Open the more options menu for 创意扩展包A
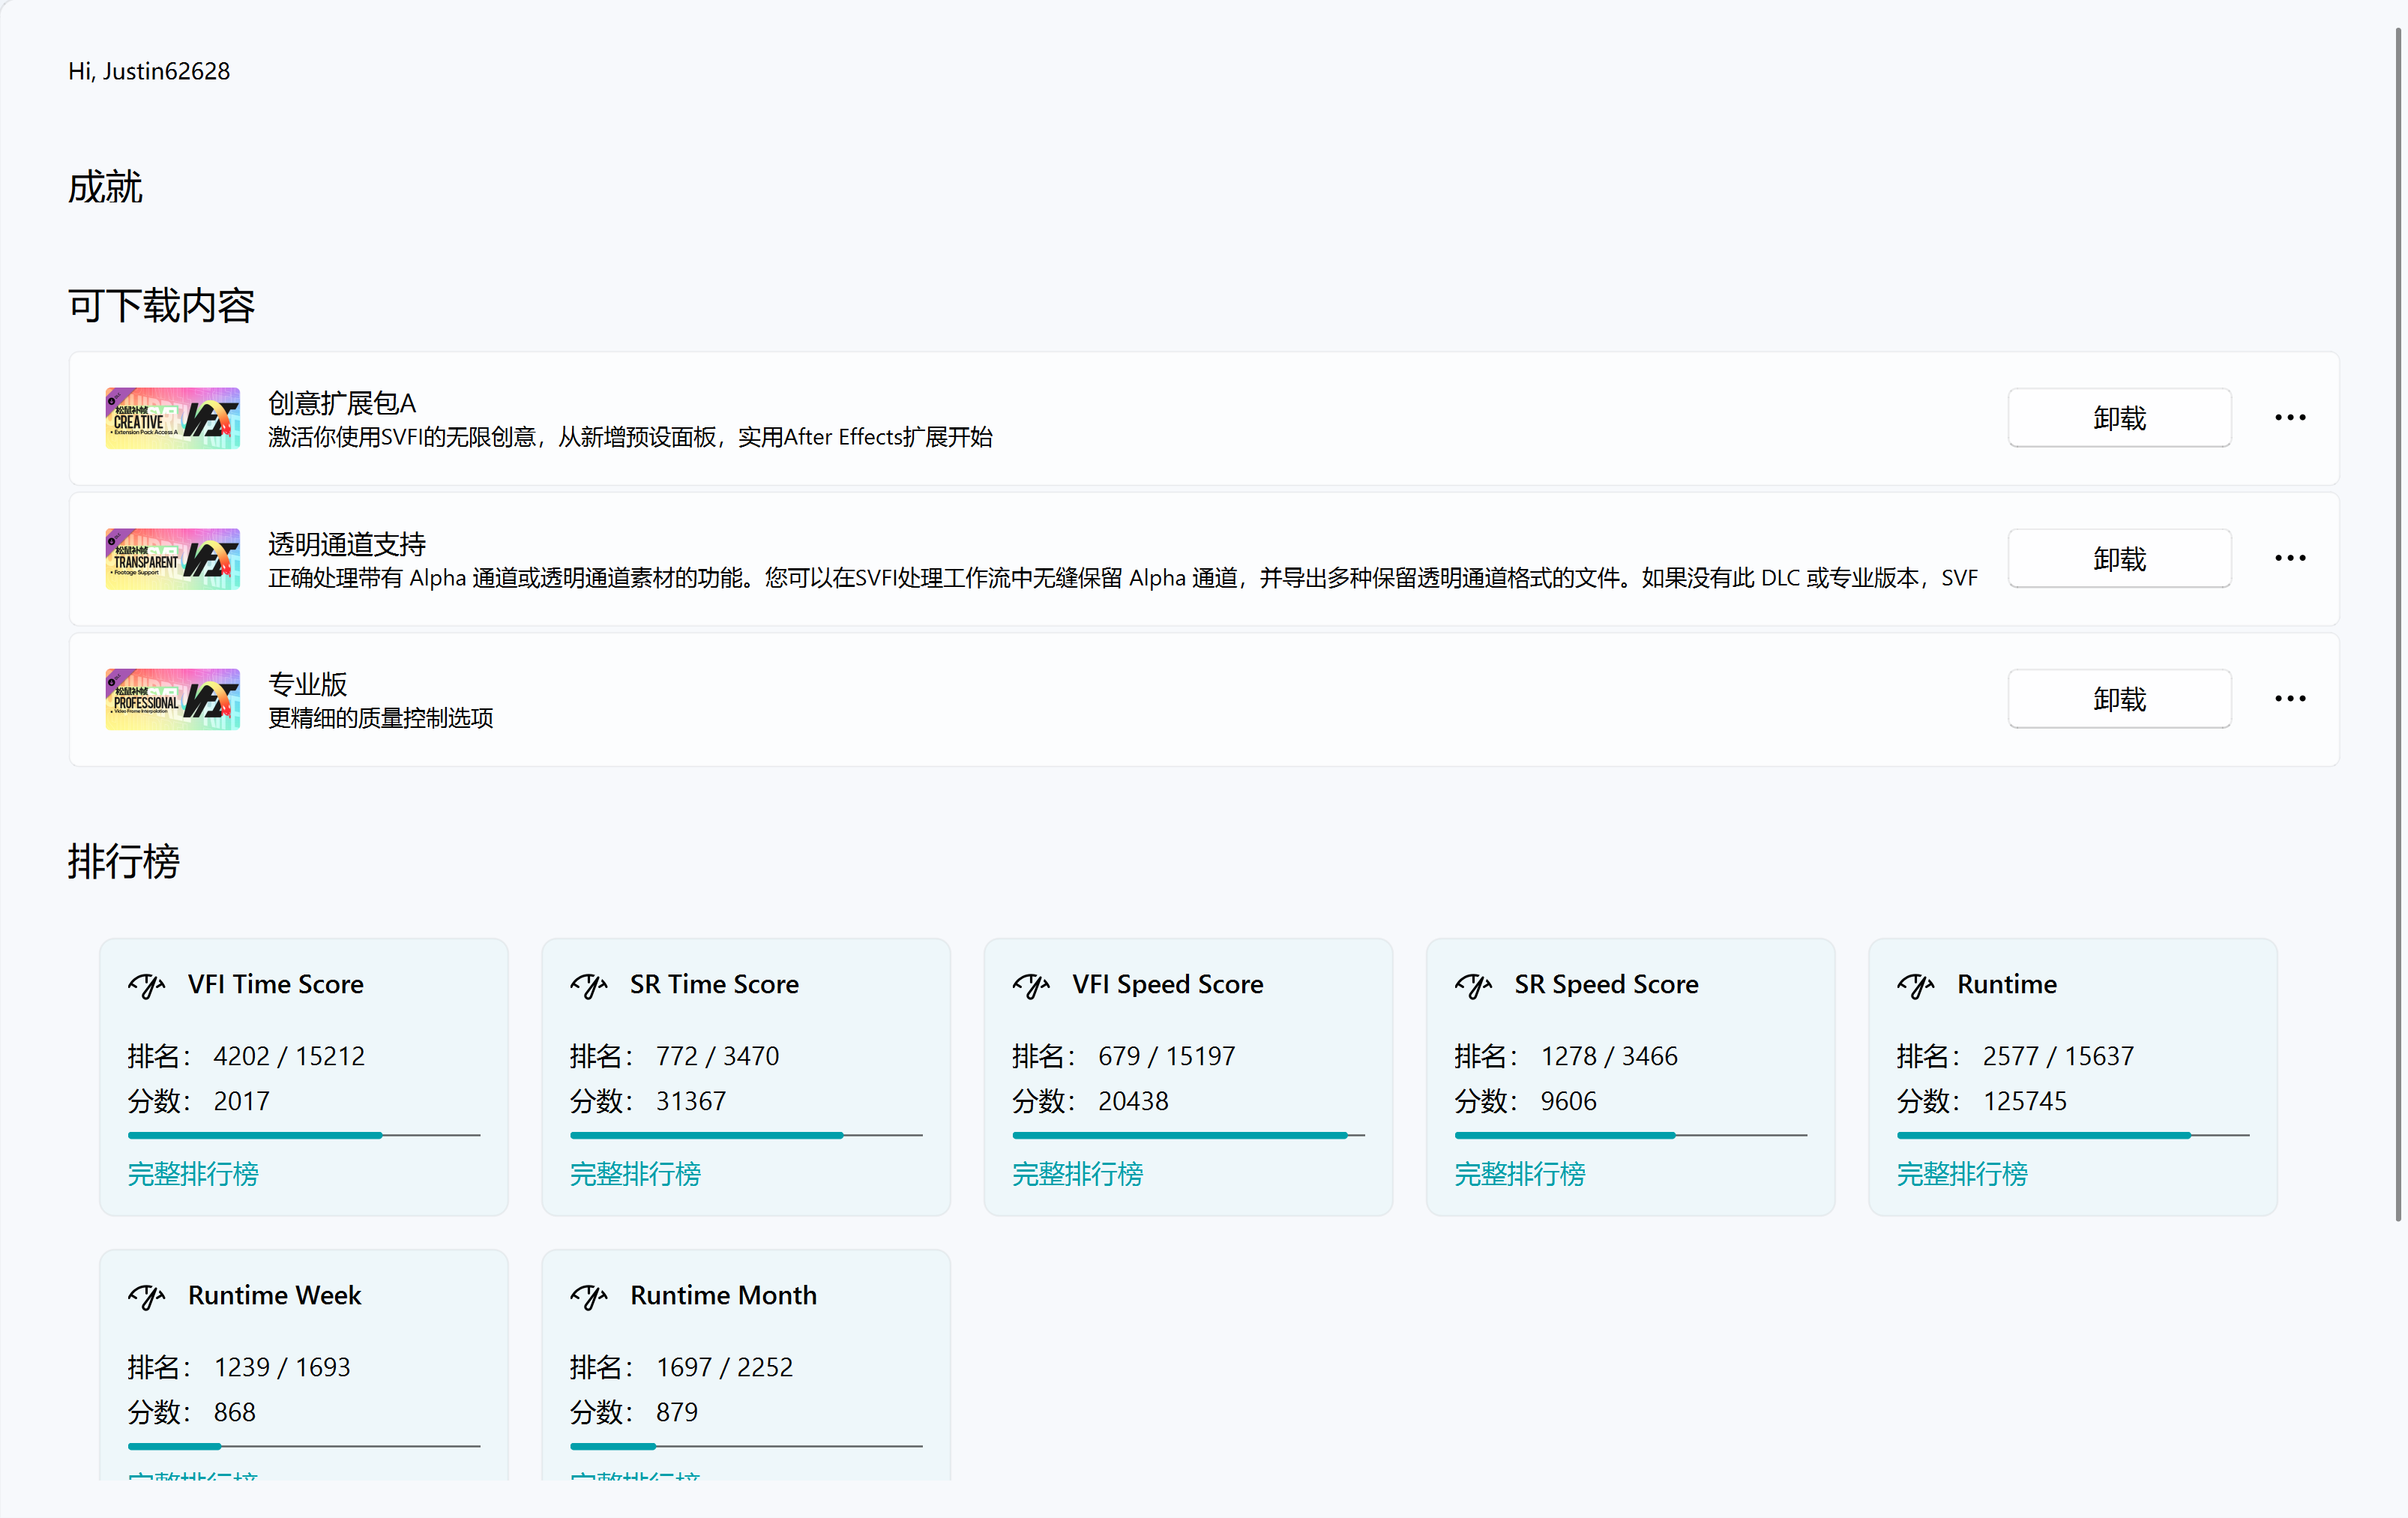Screen dimensions: 2408x1518 click(x=2290, y=418)
